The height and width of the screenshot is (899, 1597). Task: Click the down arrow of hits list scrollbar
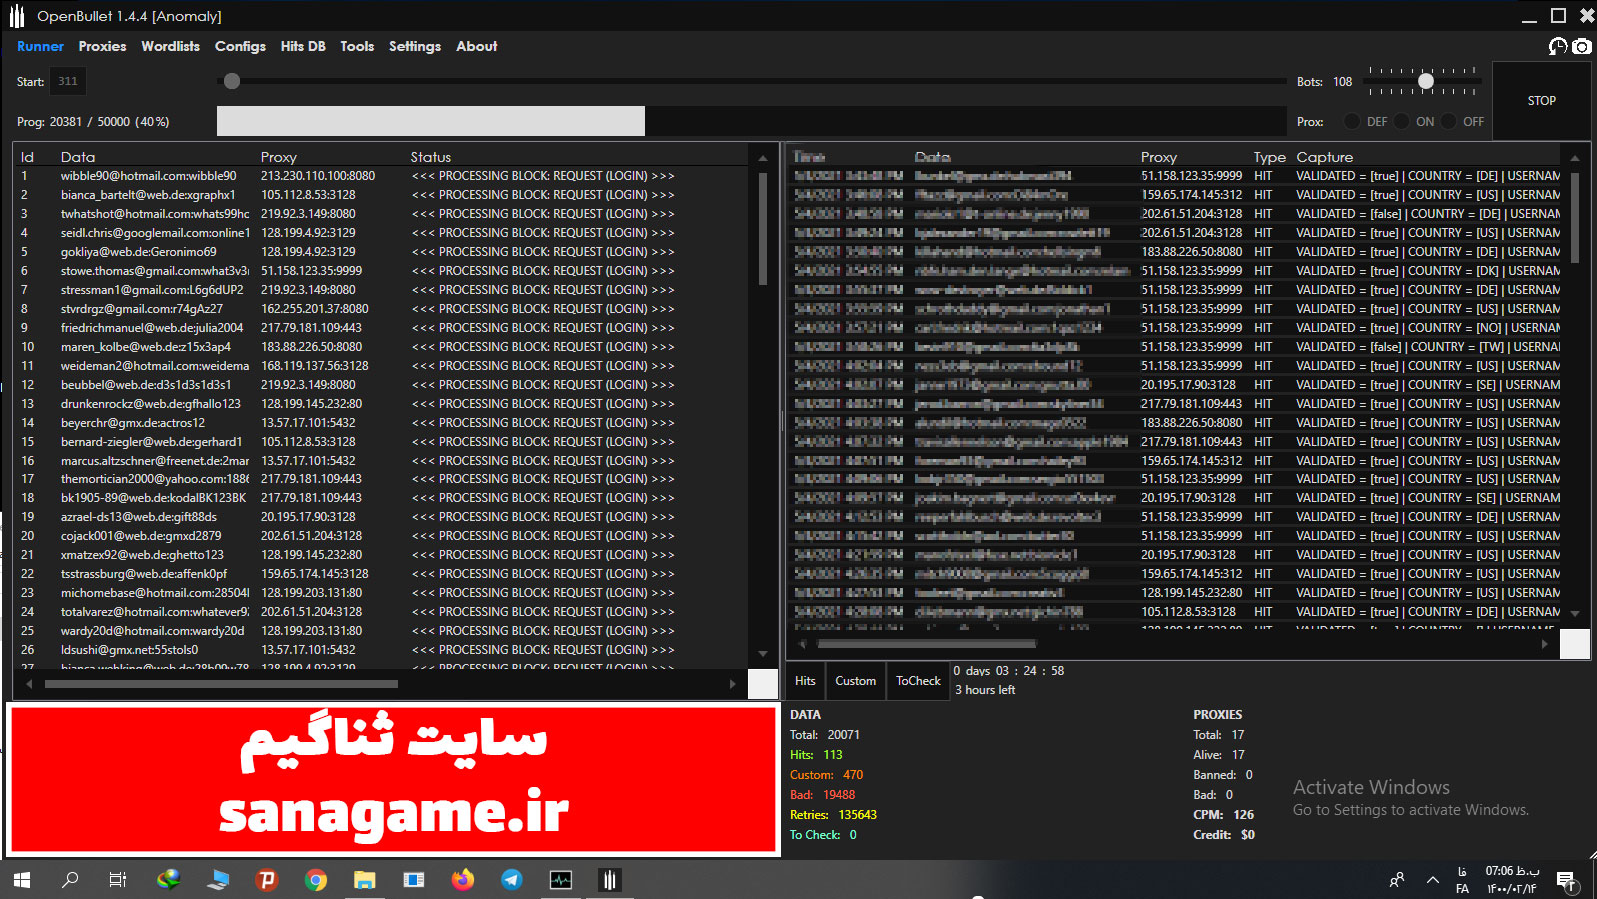pyautogui.click(x=1575, y=613)
